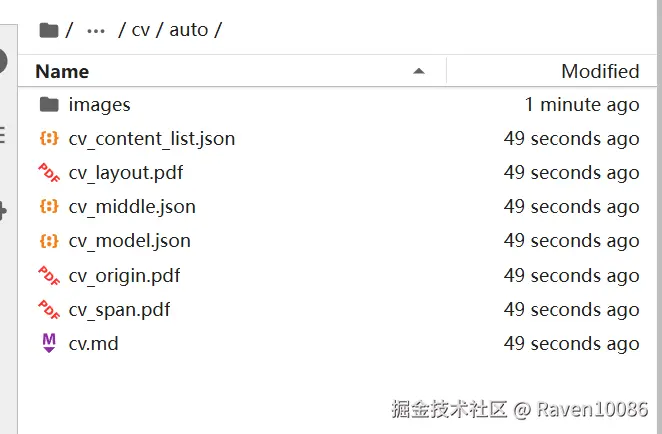Click auto folder in breadcrumb path

tap(189, 30)
